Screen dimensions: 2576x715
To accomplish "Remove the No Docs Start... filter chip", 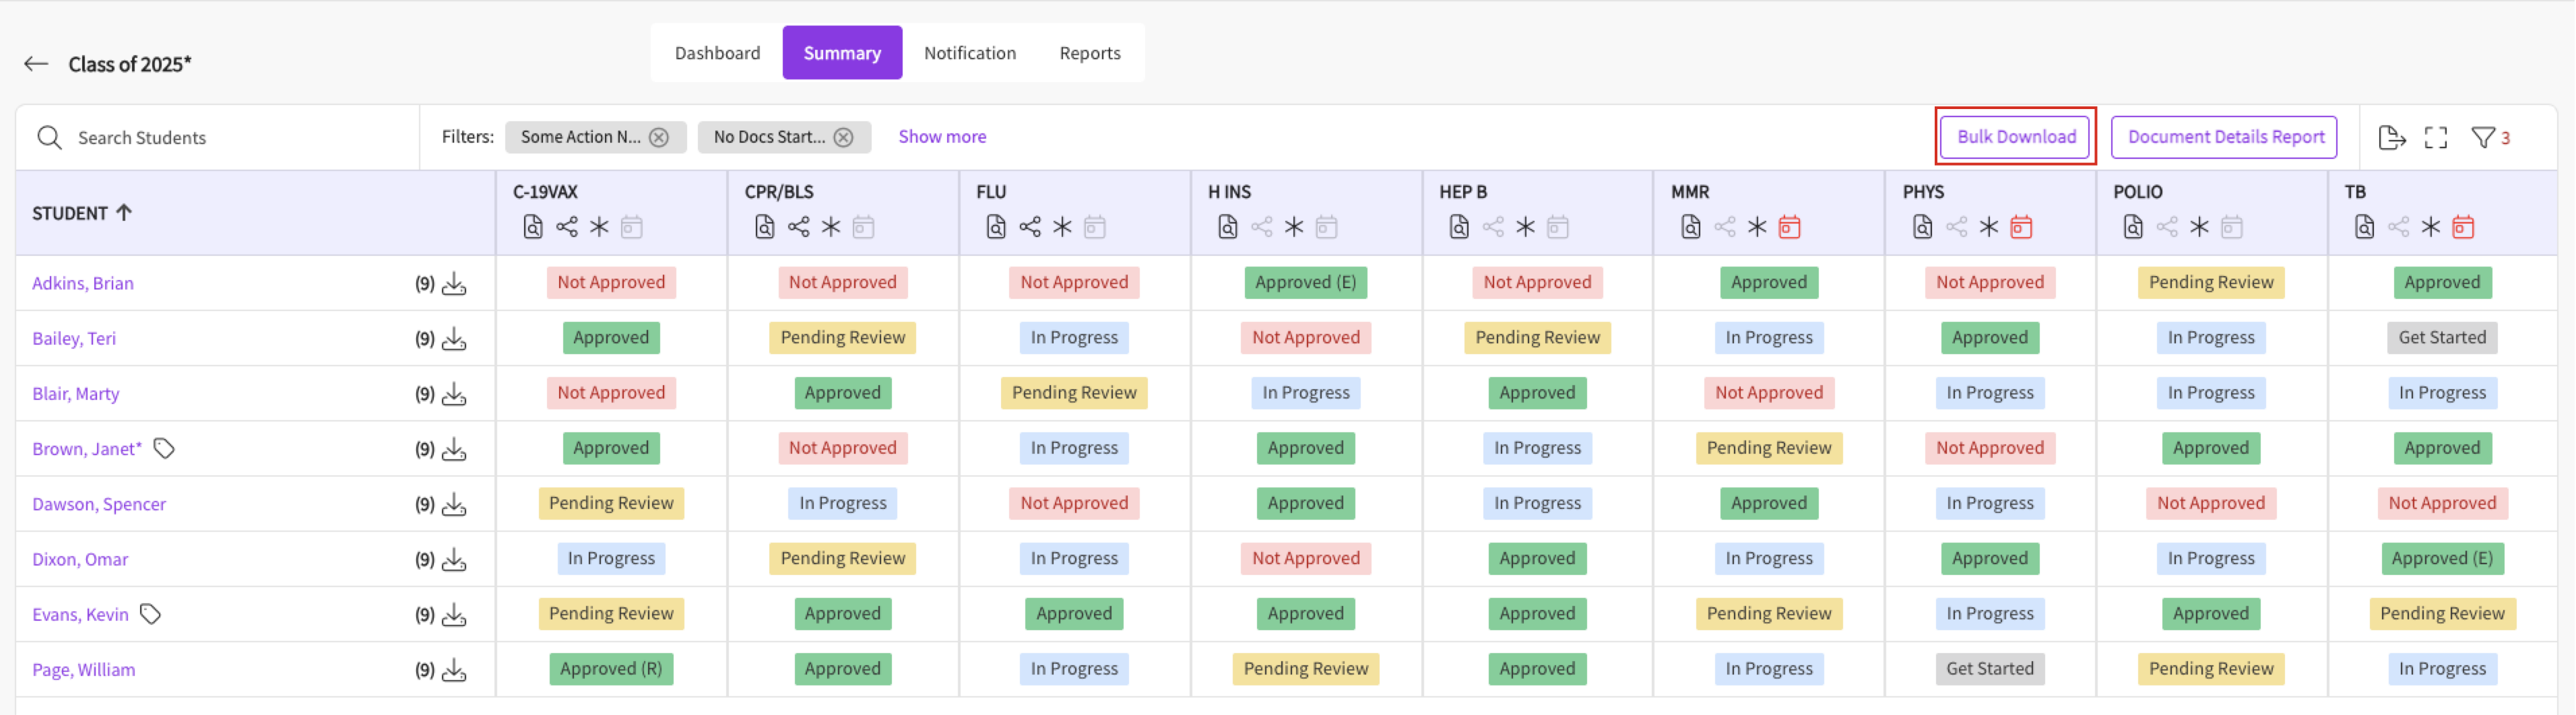I will coord(844,137).
